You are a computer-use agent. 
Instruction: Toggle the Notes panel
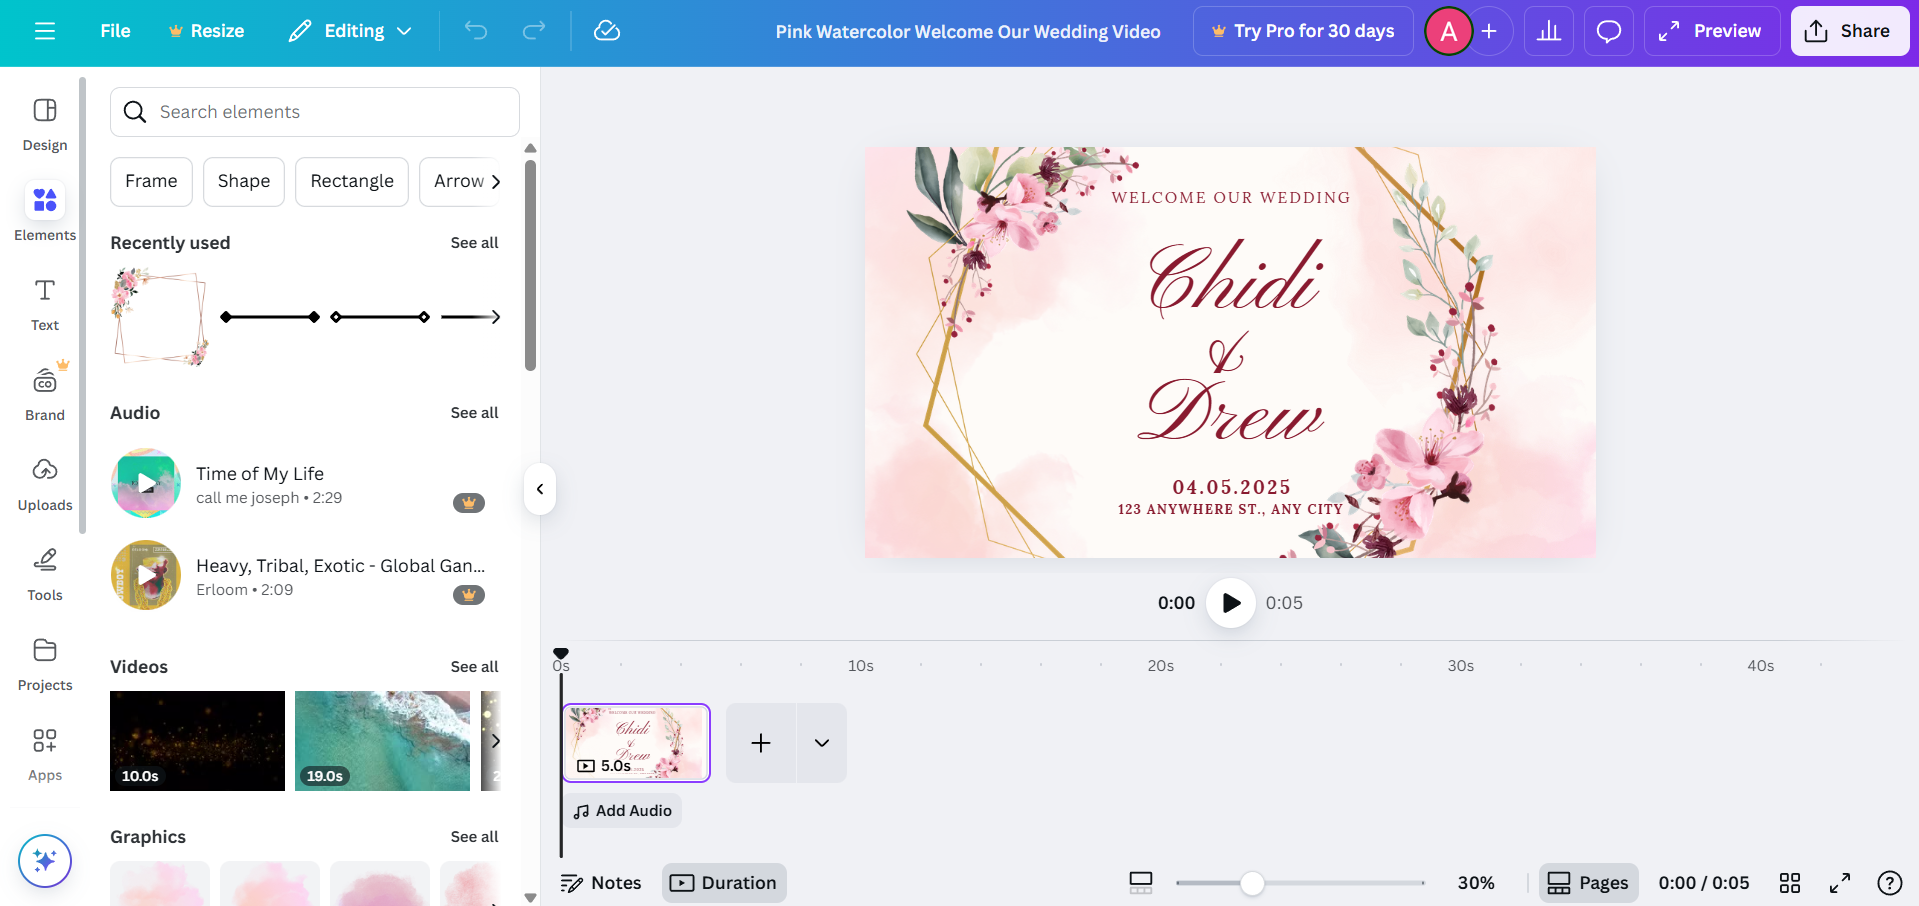tap(601, 883)
